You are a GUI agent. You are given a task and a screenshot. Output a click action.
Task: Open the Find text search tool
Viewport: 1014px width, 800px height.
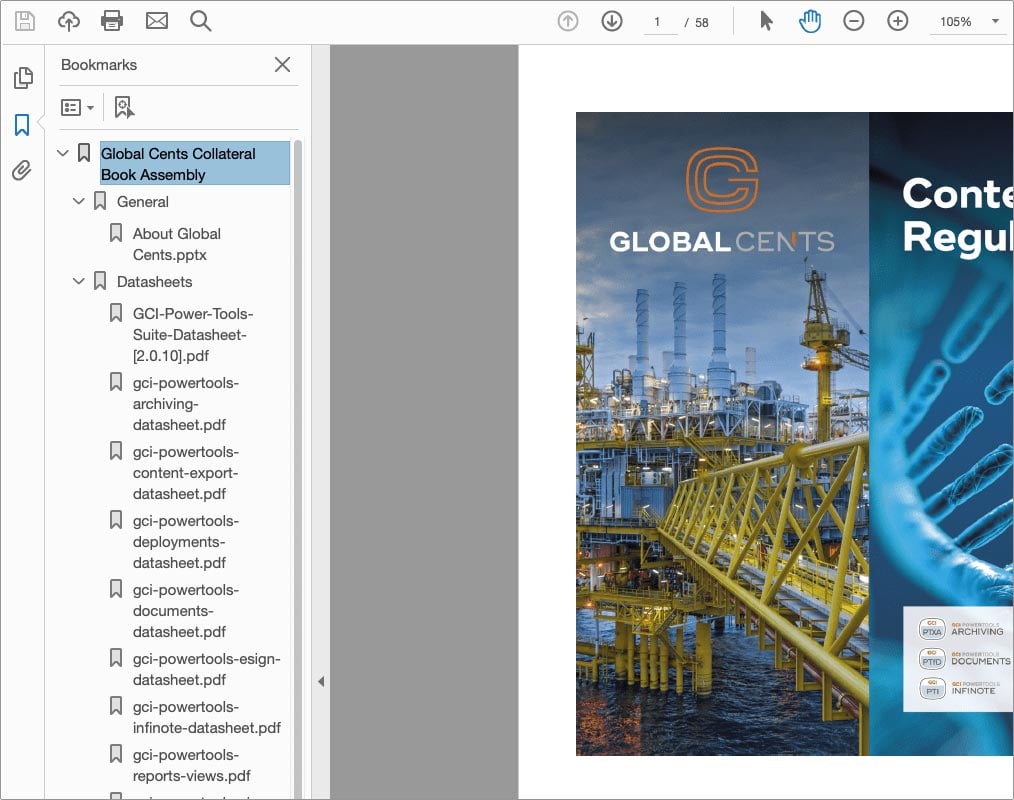pyautogui.click(x=200, y=21)
